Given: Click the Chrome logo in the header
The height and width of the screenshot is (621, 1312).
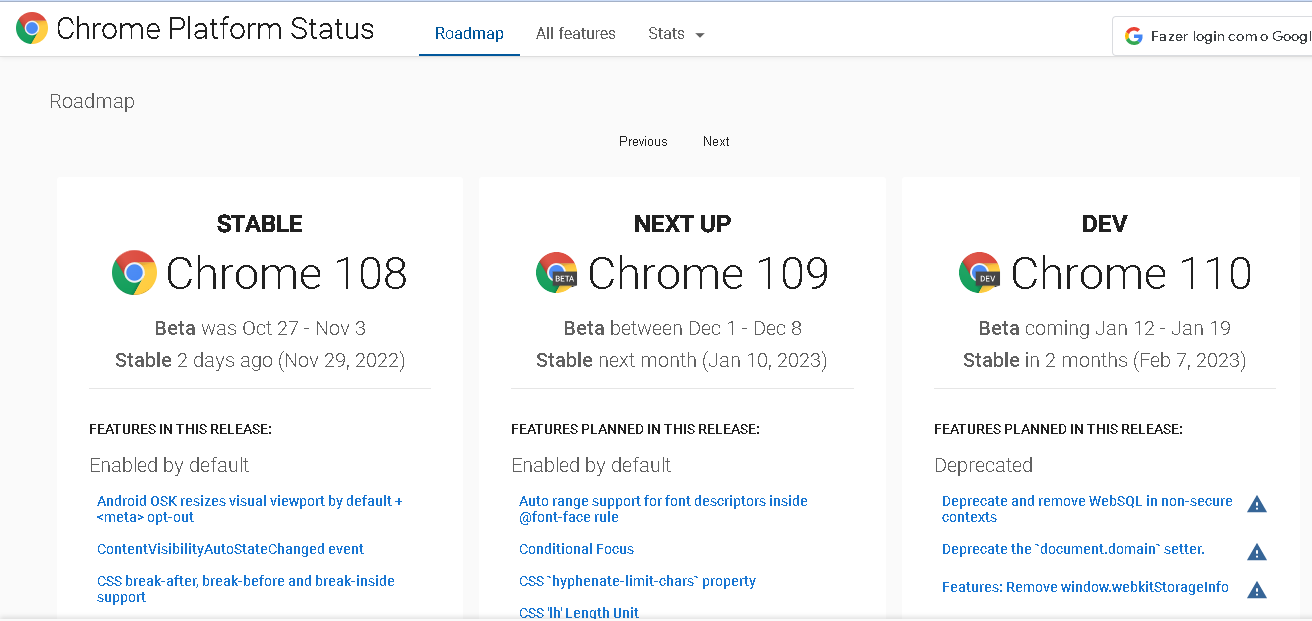Looking at the screenshot, I should coord(29,28).
